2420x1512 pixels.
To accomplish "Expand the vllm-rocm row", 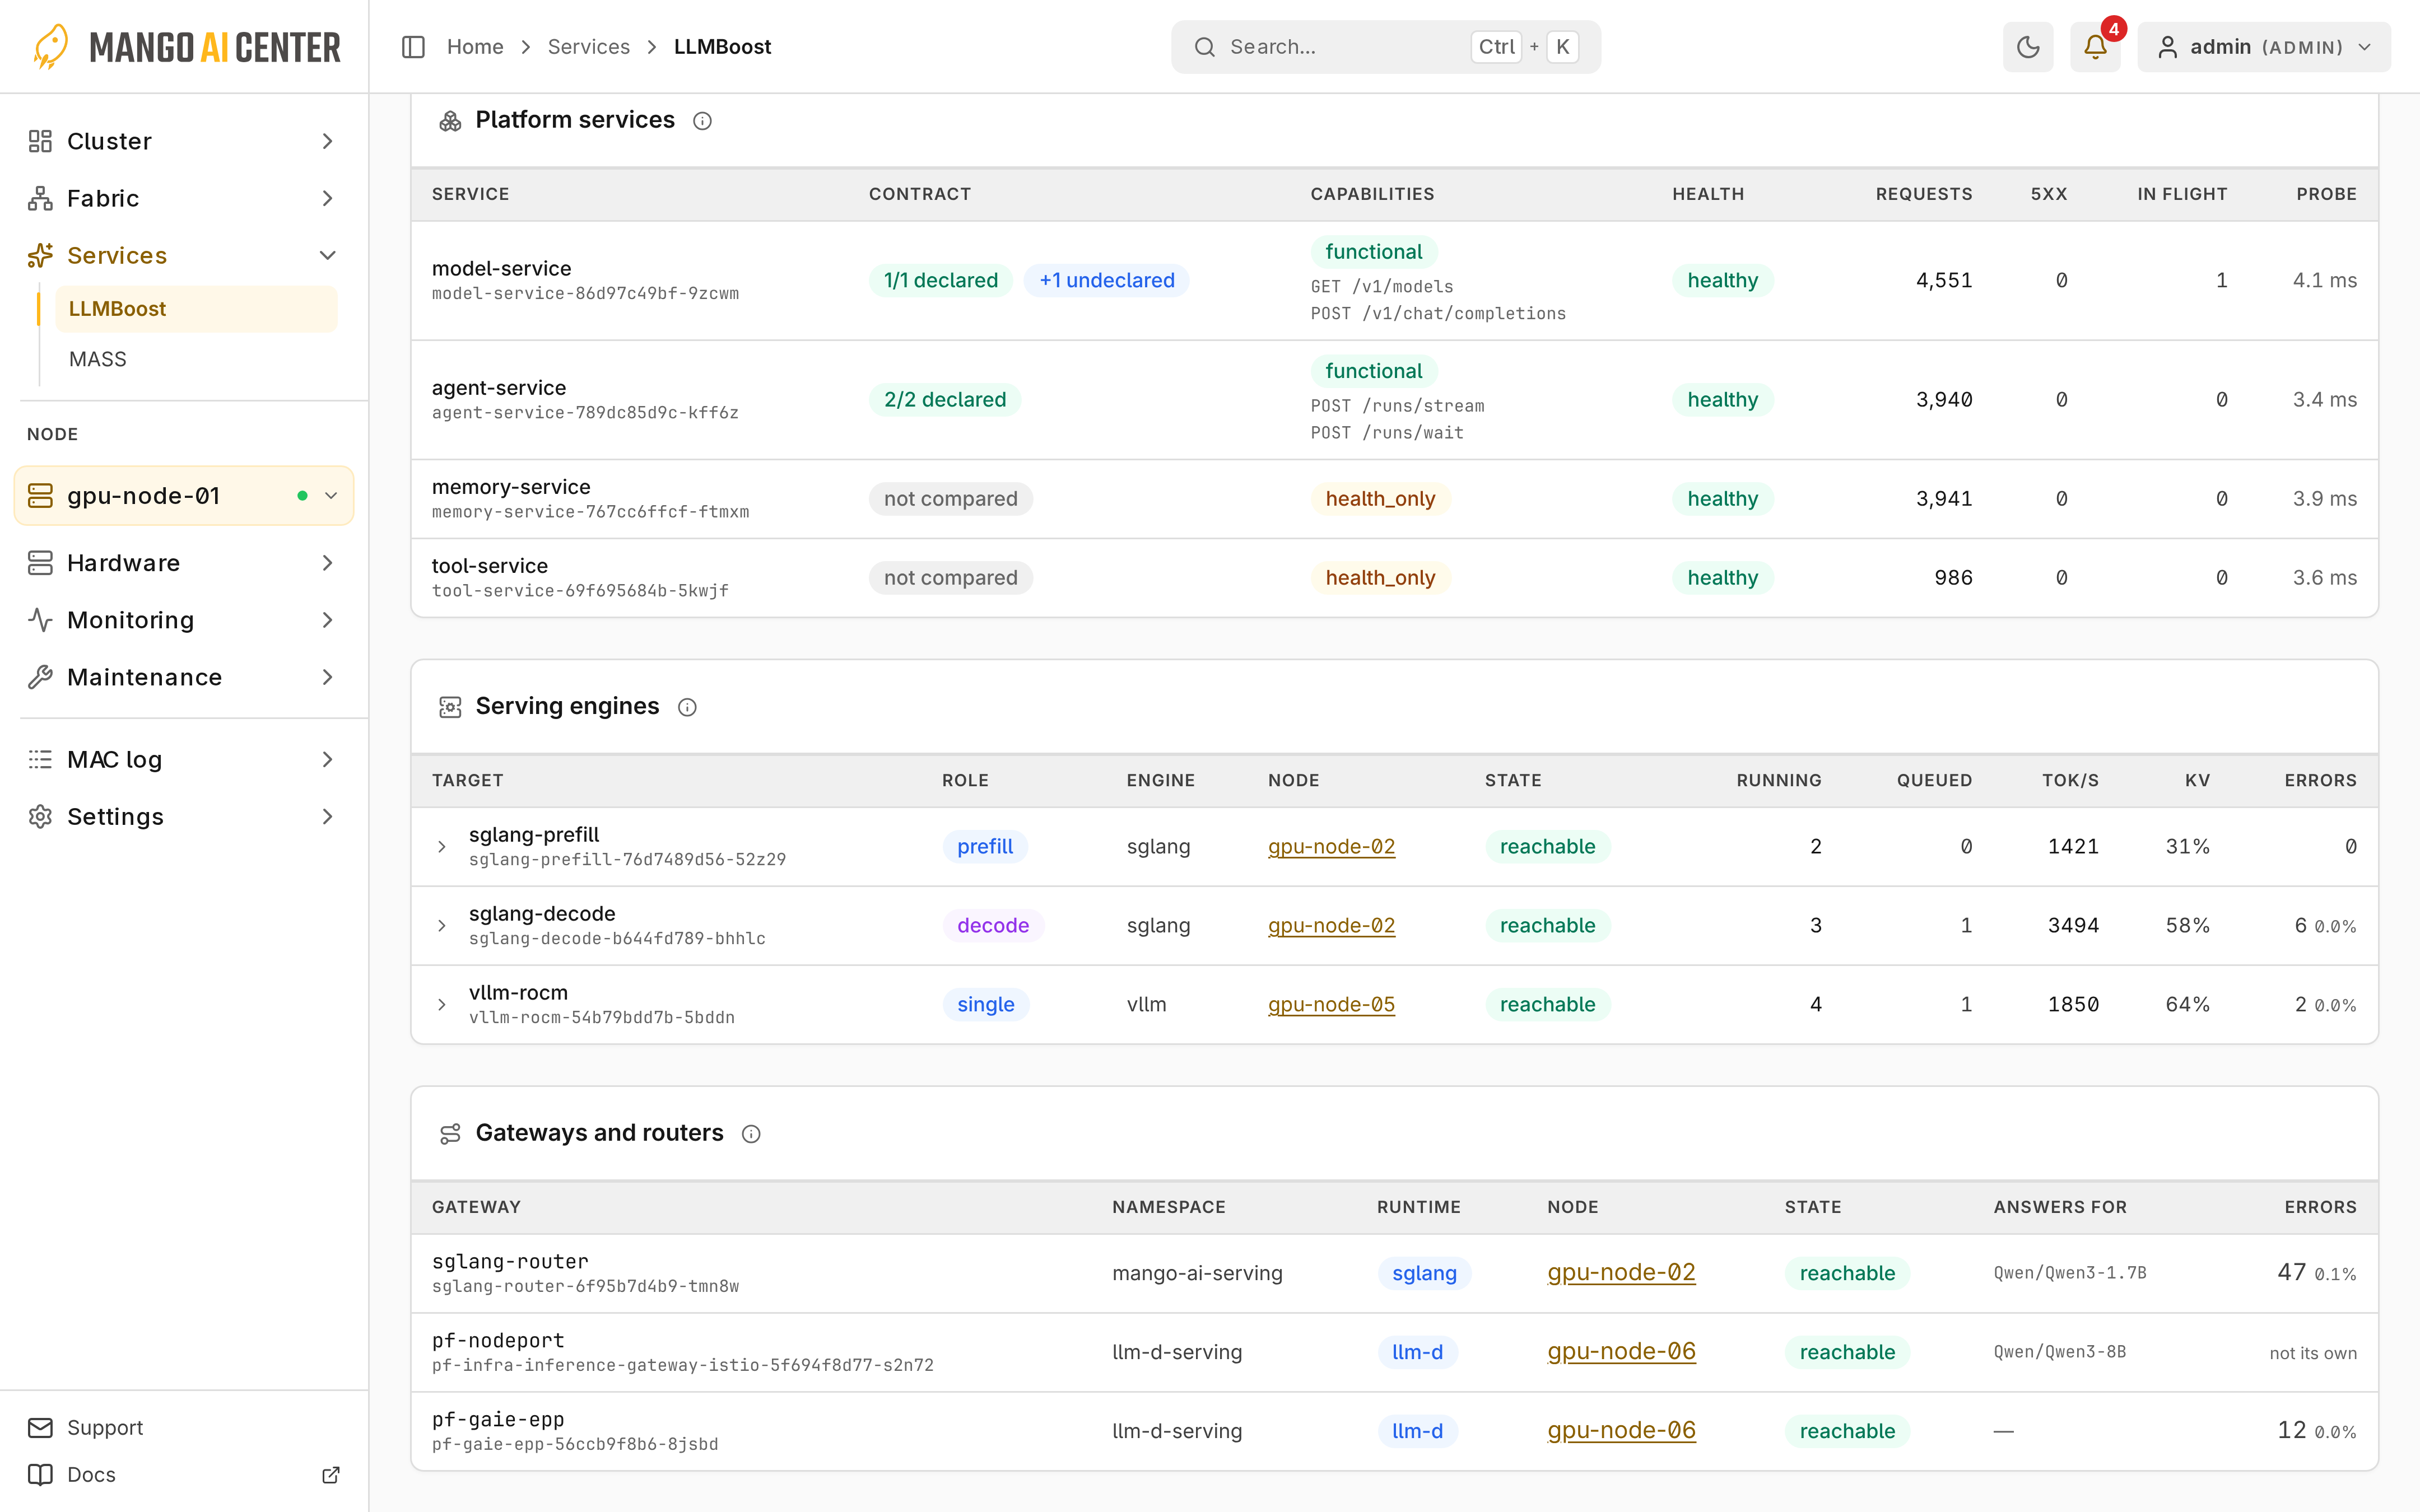I will coord(442,1005).
